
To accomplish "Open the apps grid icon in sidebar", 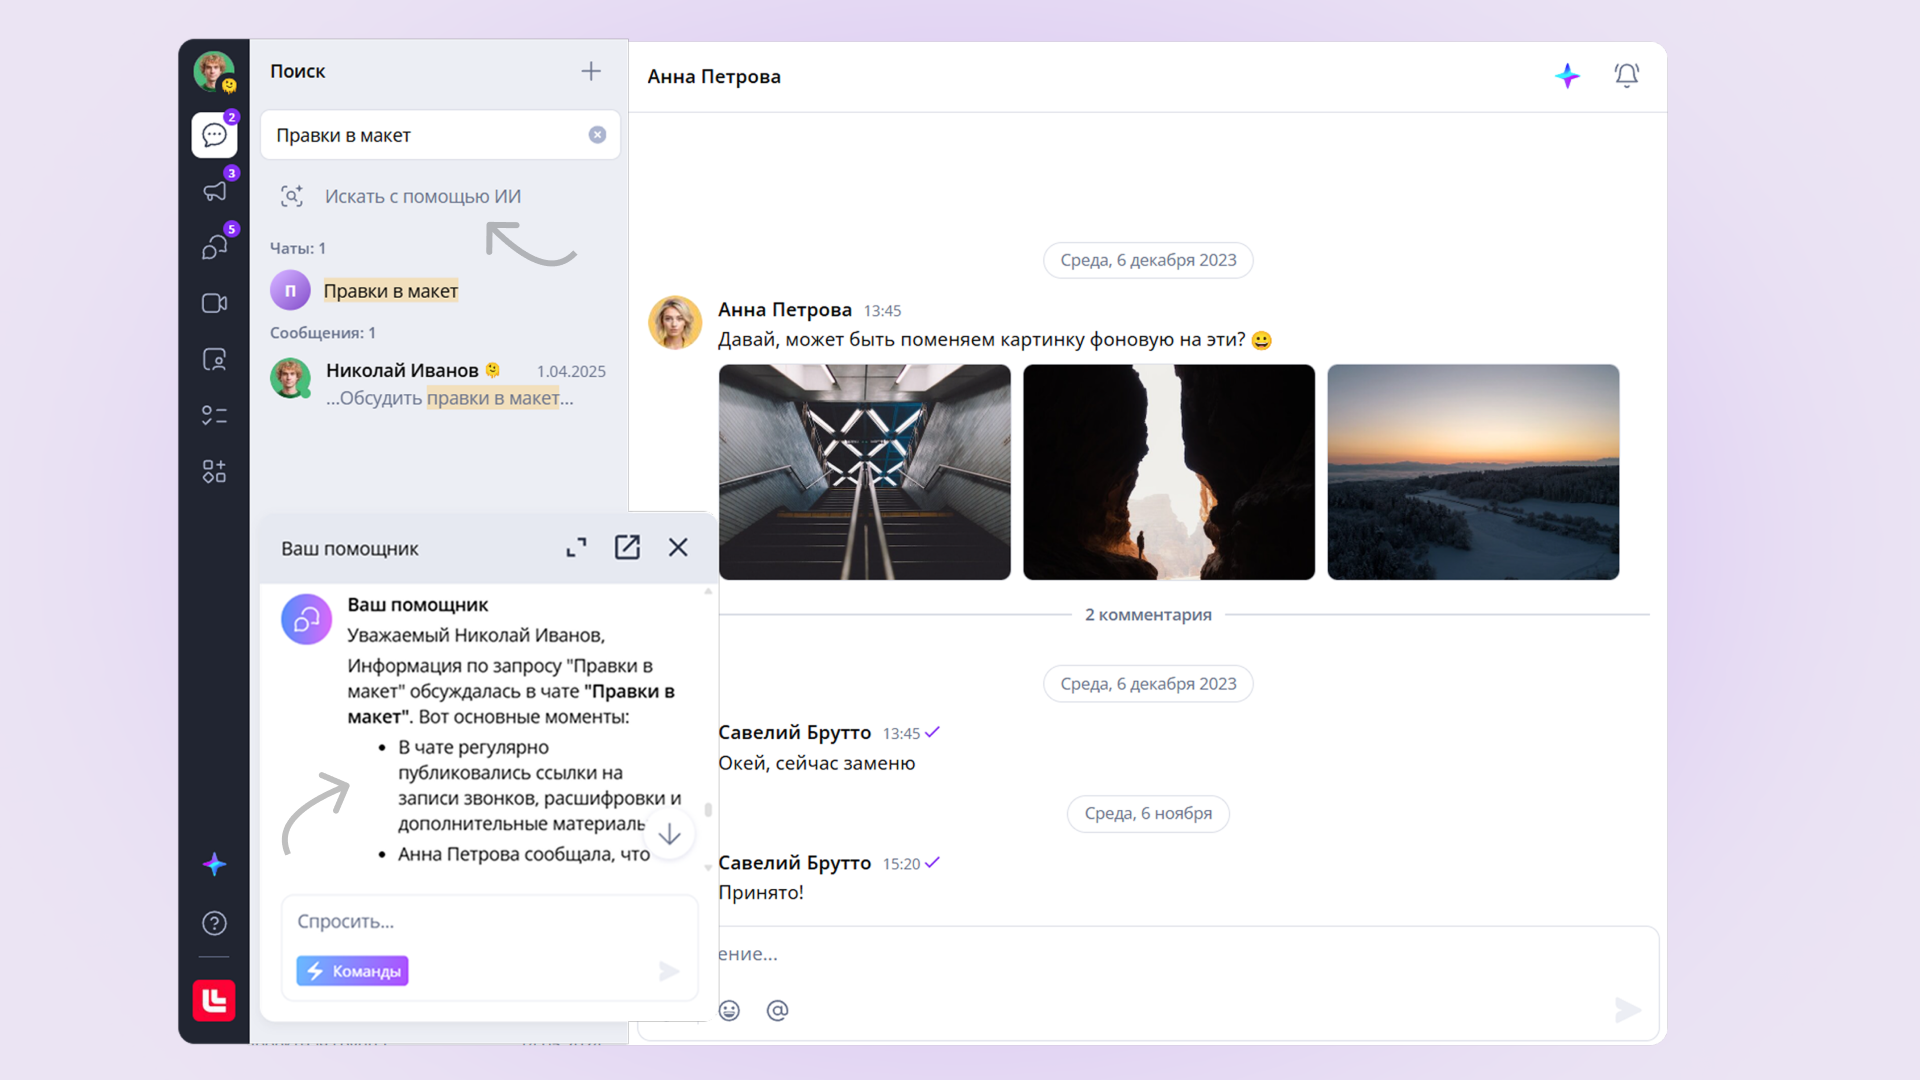I will (214, 471).
